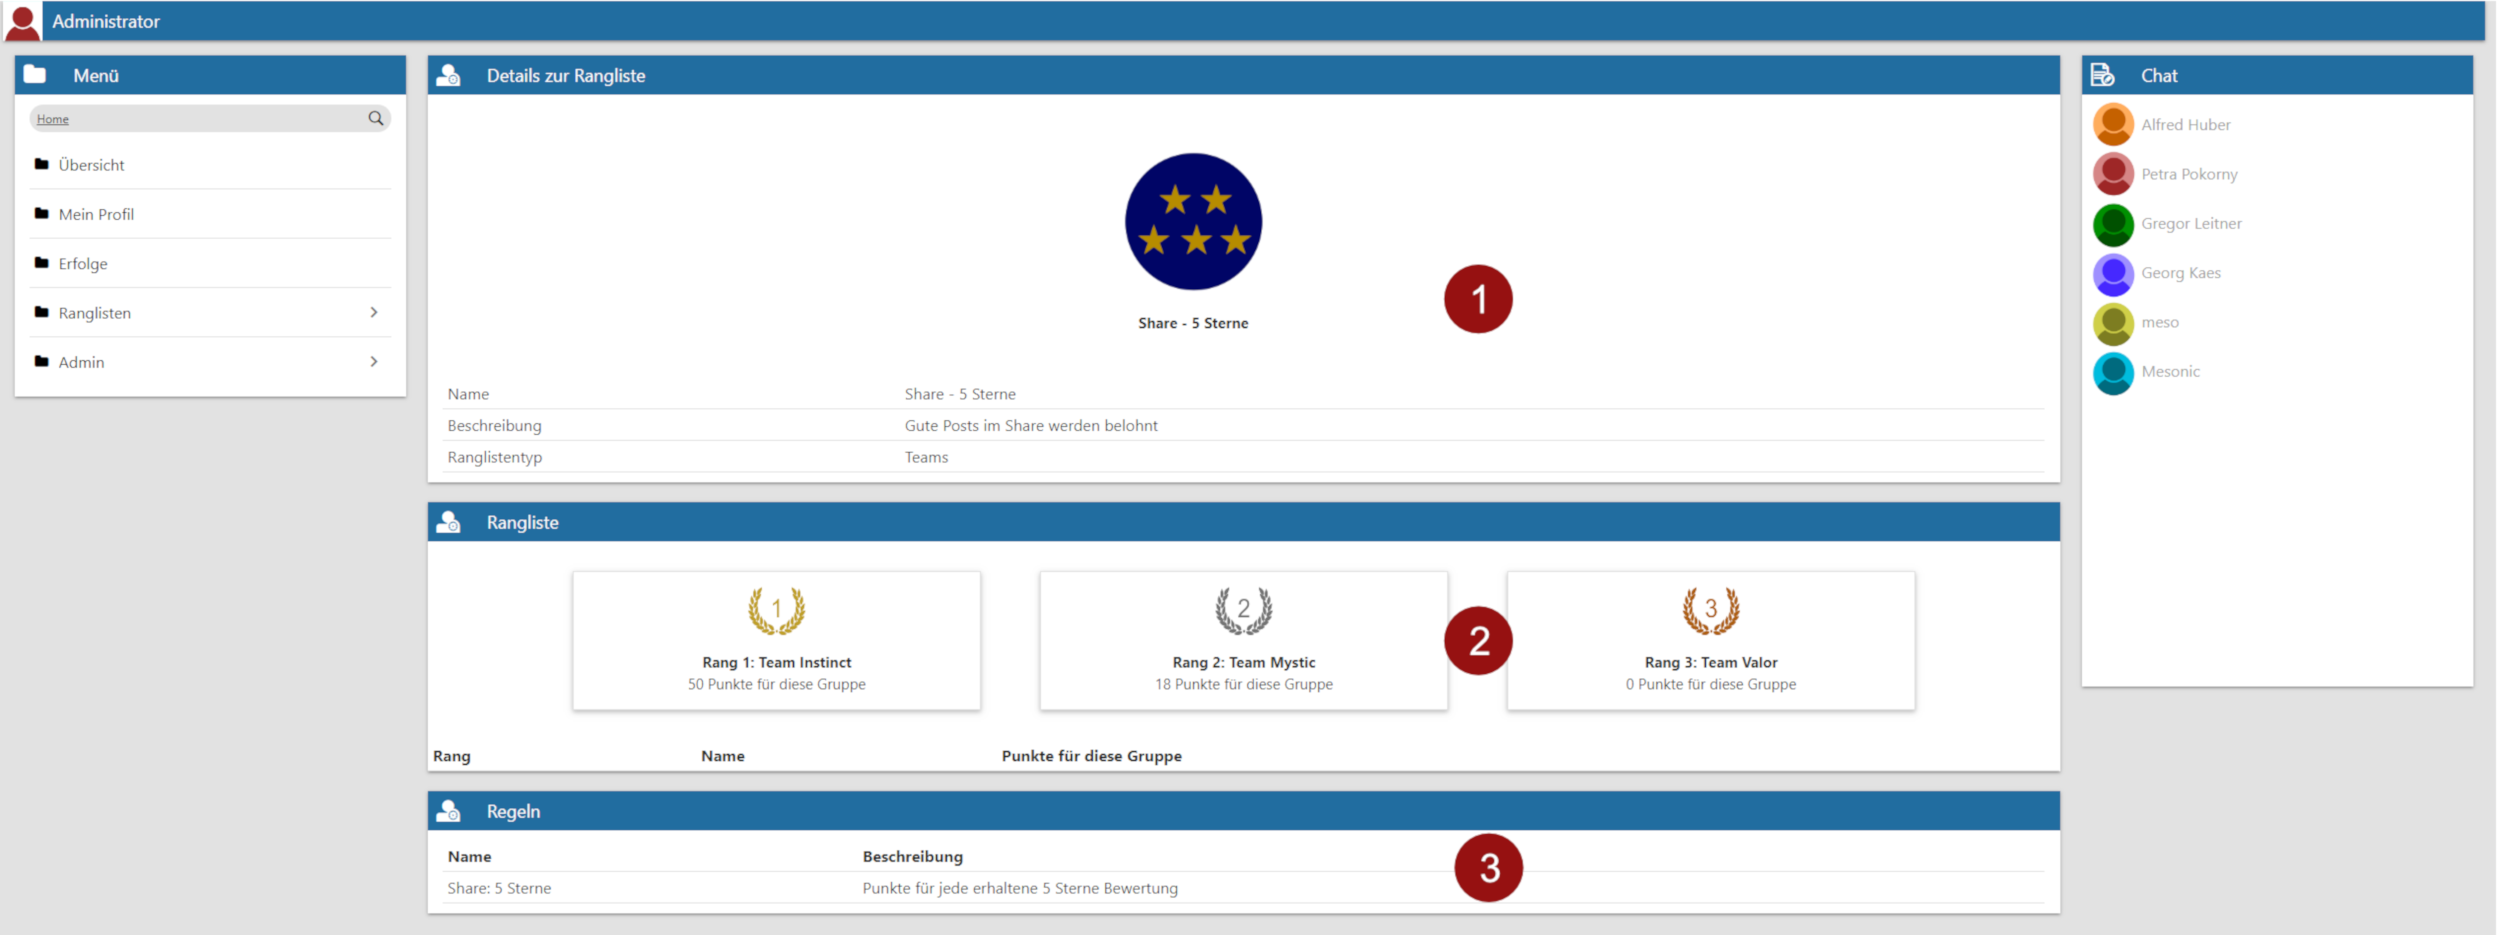This screenshot has width=2500, height=935.
Task: Click the Beschreibung label in details
Action: (494, 426)
